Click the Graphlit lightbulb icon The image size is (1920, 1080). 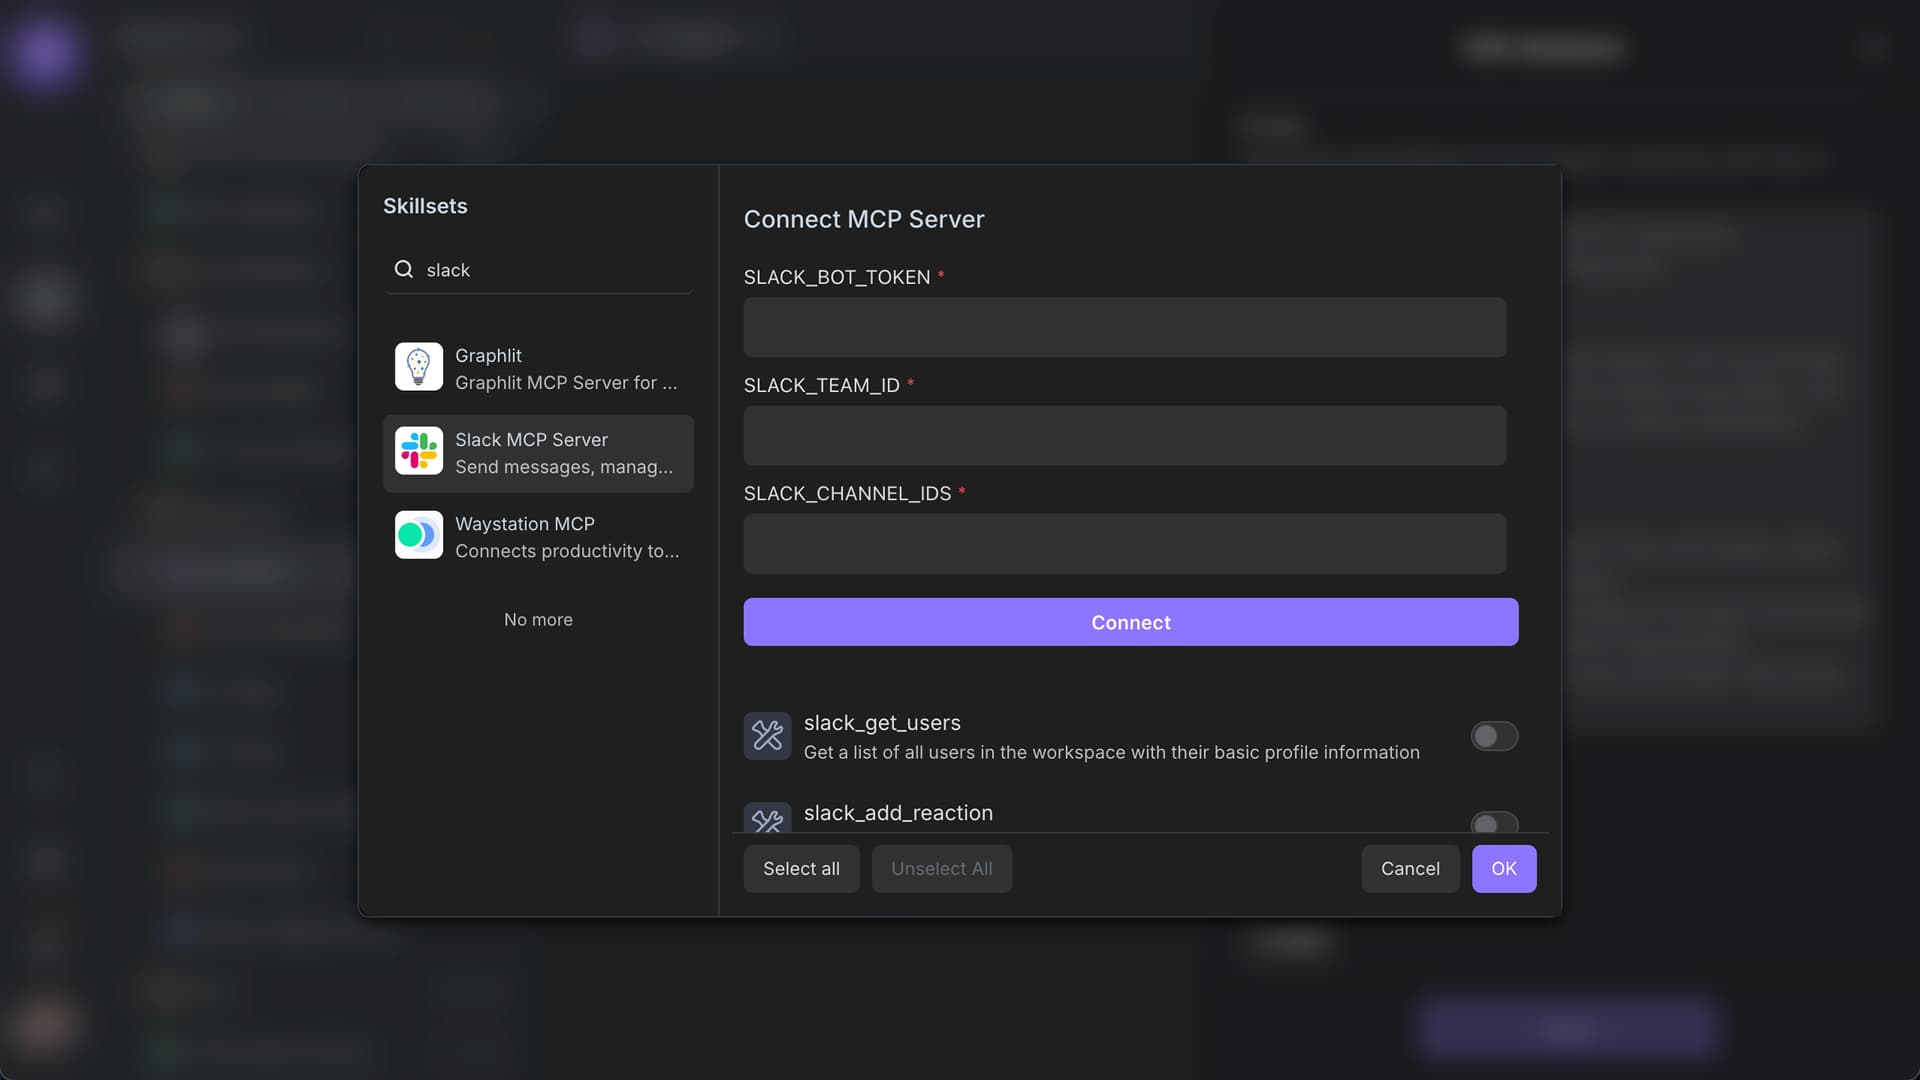[418, 367]
